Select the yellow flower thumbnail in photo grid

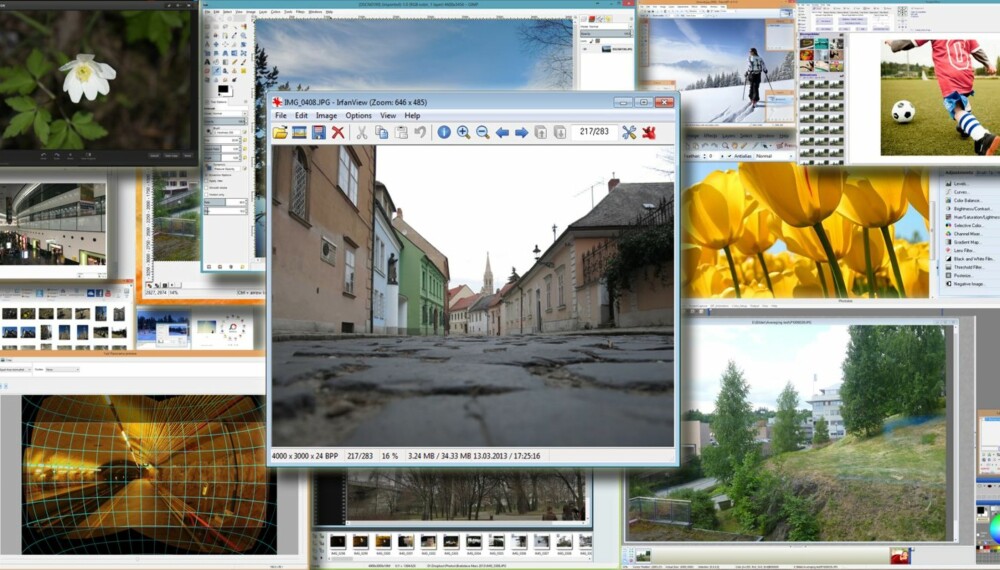pyautogui.click(x=27, y=313)
